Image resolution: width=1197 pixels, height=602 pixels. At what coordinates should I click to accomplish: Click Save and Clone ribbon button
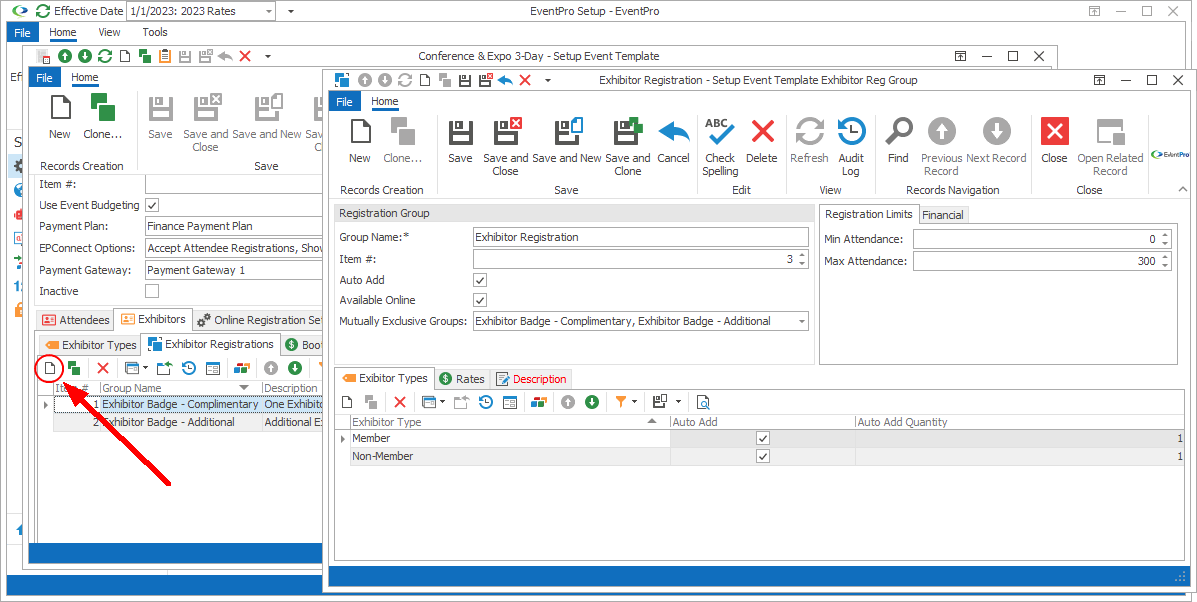tap(628, 146)
